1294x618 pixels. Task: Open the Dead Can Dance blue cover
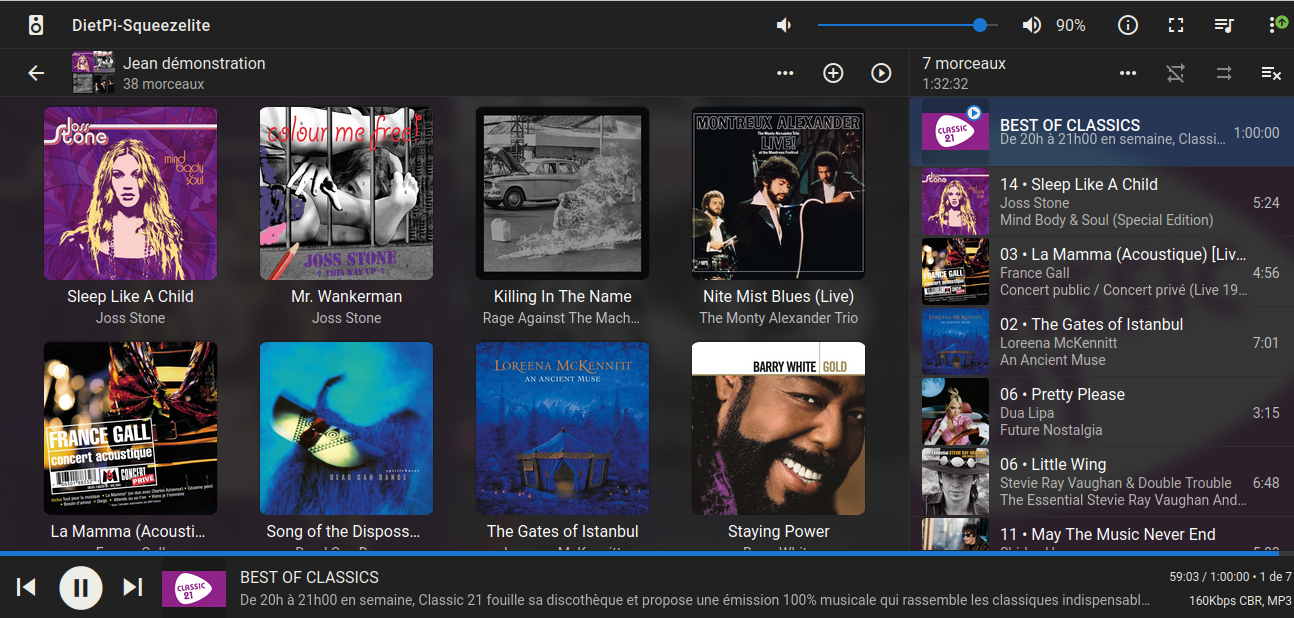tap(346, 428)
